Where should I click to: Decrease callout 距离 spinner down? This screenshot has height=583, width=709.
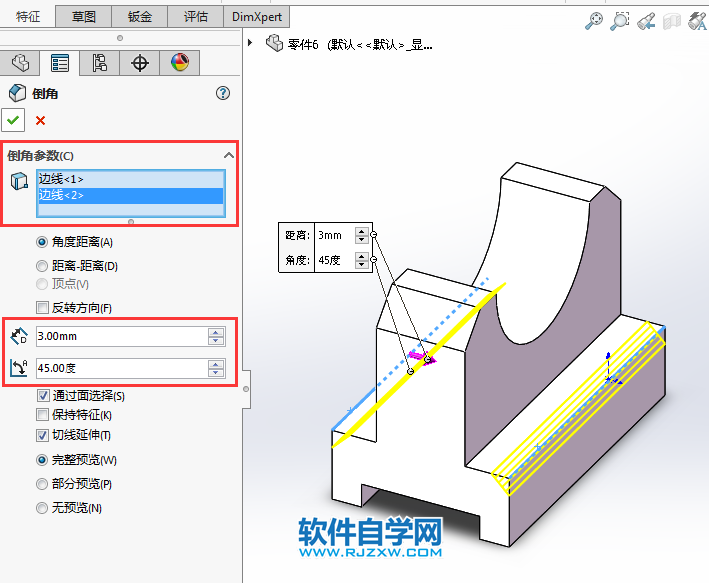[x=361, y=239]
